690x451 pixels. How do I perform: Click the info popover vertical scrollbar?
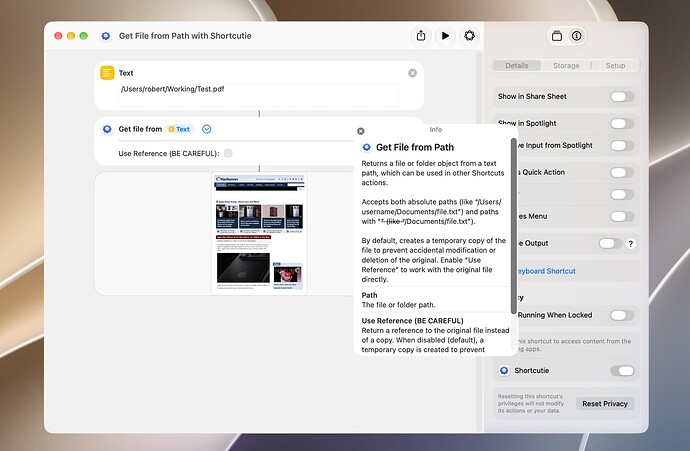[x=514, y=226]
